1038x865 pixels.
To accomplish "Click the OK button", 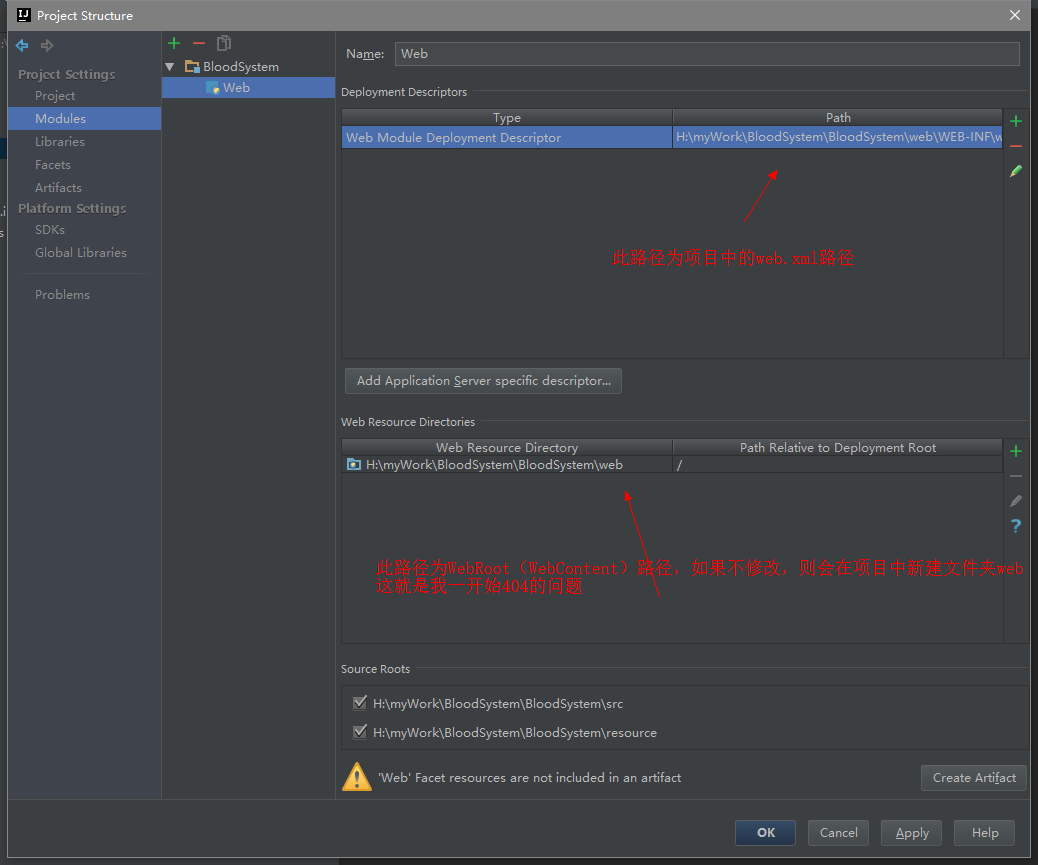I will [x=765, y=833].
